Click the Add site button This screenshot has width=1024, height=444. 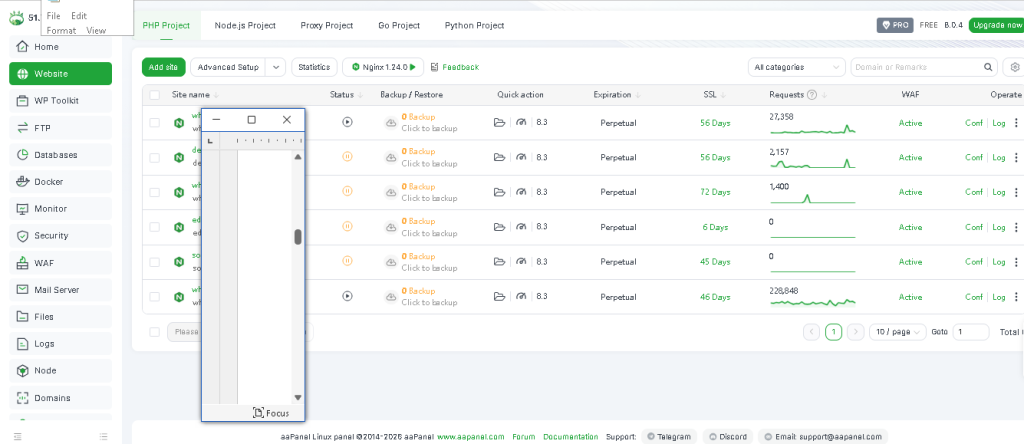click(x=163, y=67)
